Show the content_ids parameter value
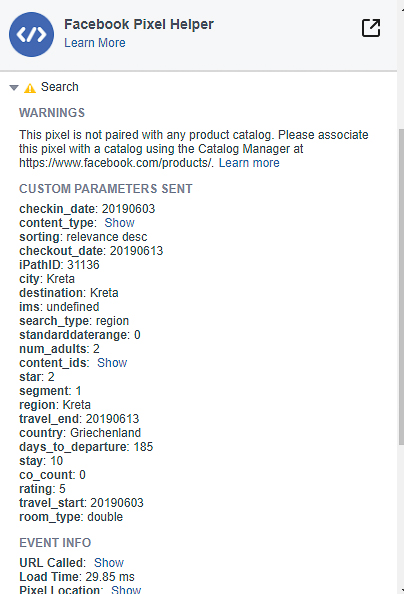The image size is (404, 594). pyautogui.click(x=112, y=363)
